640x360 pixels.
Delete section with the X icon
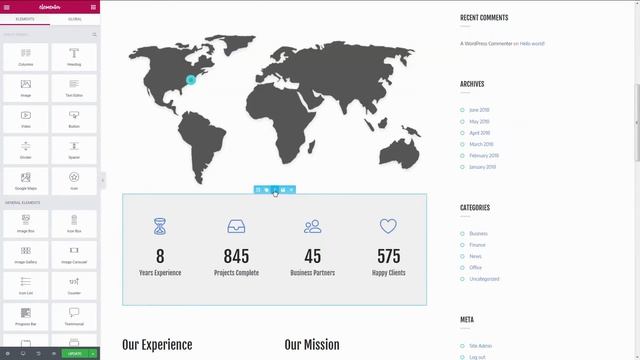click(x=291, y=190)
